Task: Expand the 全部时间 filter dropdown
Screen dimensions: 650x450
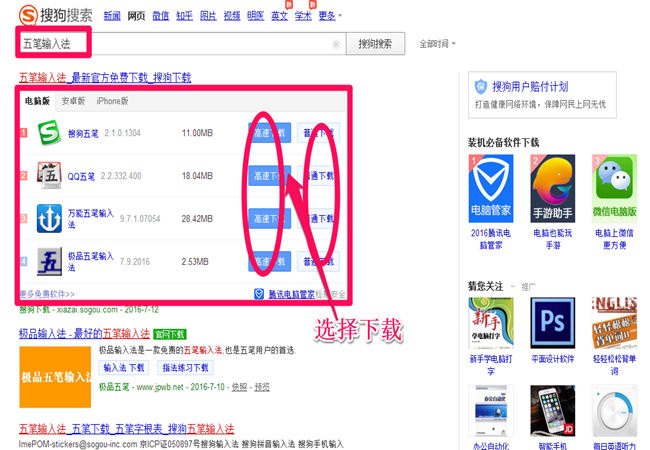Action: 437,44
